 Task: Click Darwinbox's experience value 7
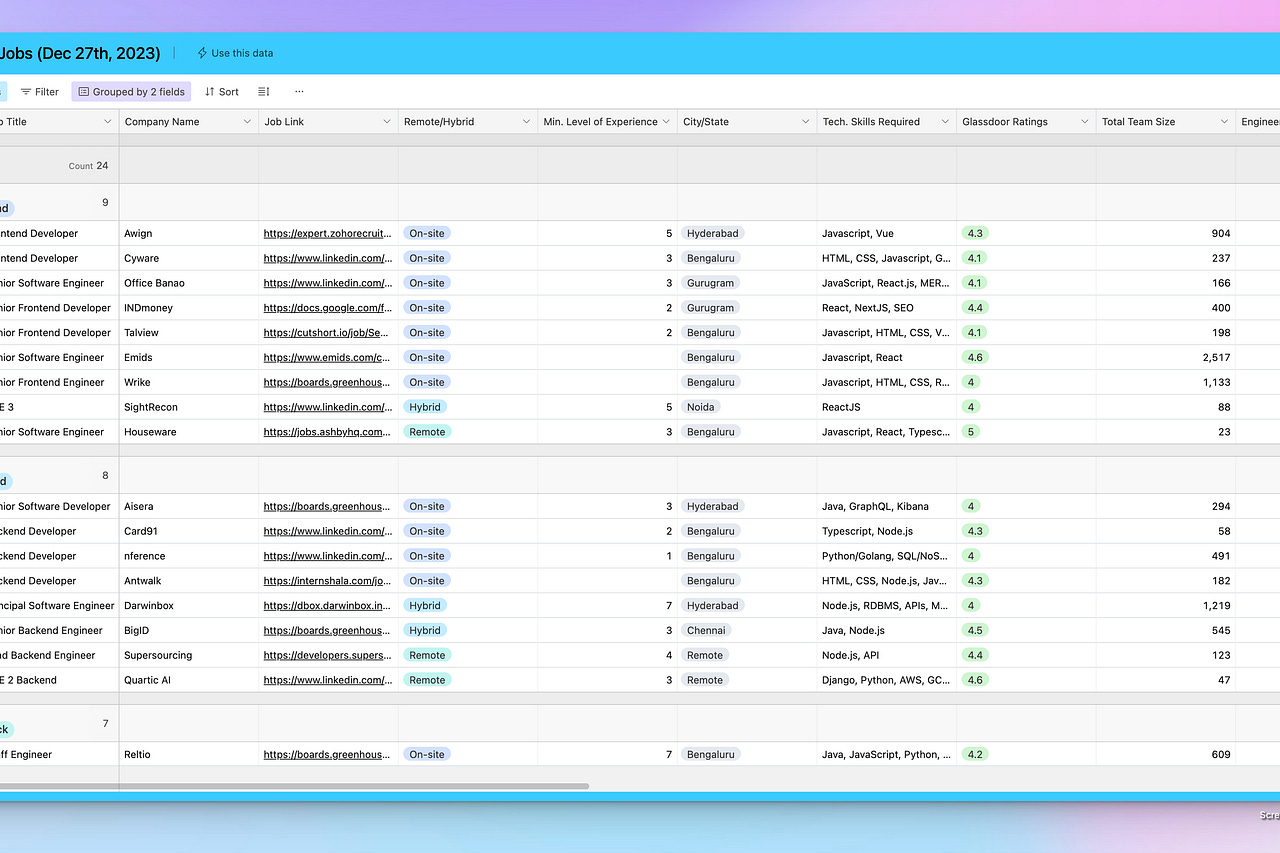click(669, 606)
